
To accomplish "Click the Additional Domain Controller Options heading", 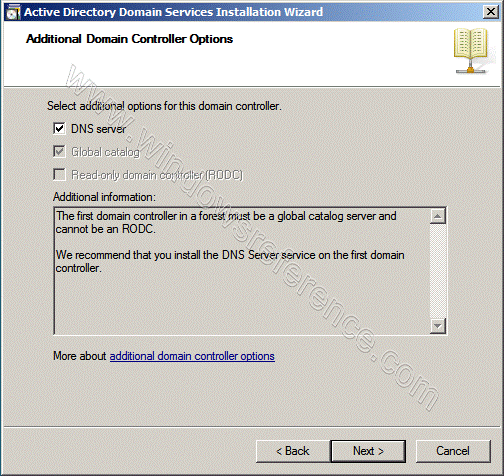I will pos(129,39).
